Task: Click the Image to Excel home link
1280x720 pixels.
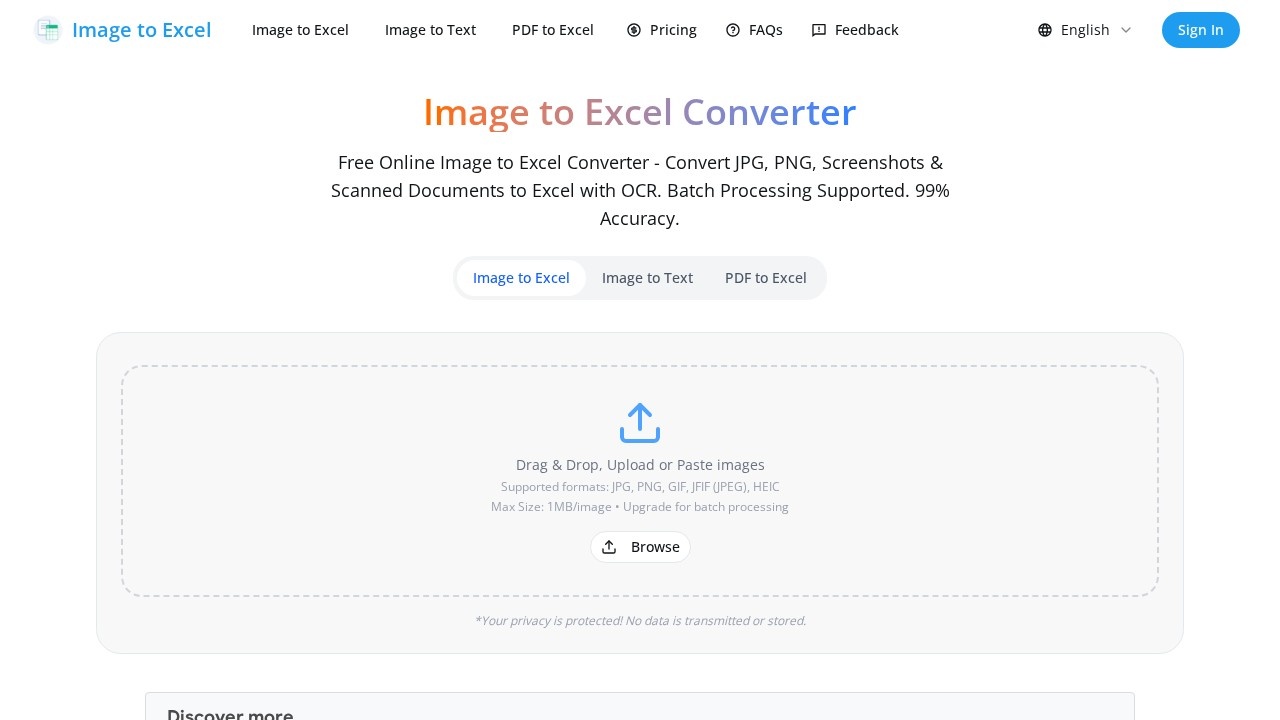Action: point(300,30)
